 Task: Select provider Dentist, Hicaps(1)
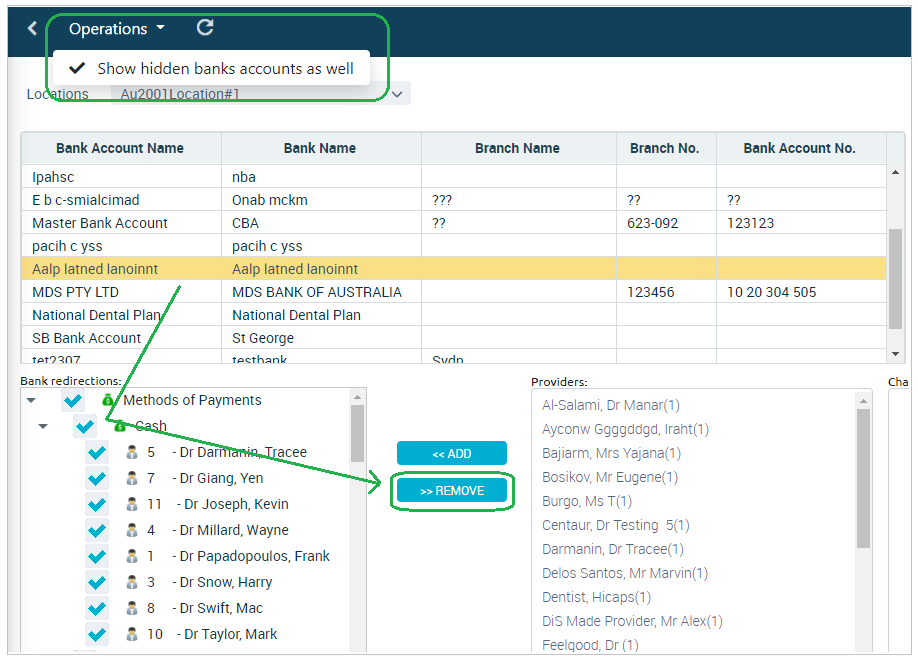point(596,597)
